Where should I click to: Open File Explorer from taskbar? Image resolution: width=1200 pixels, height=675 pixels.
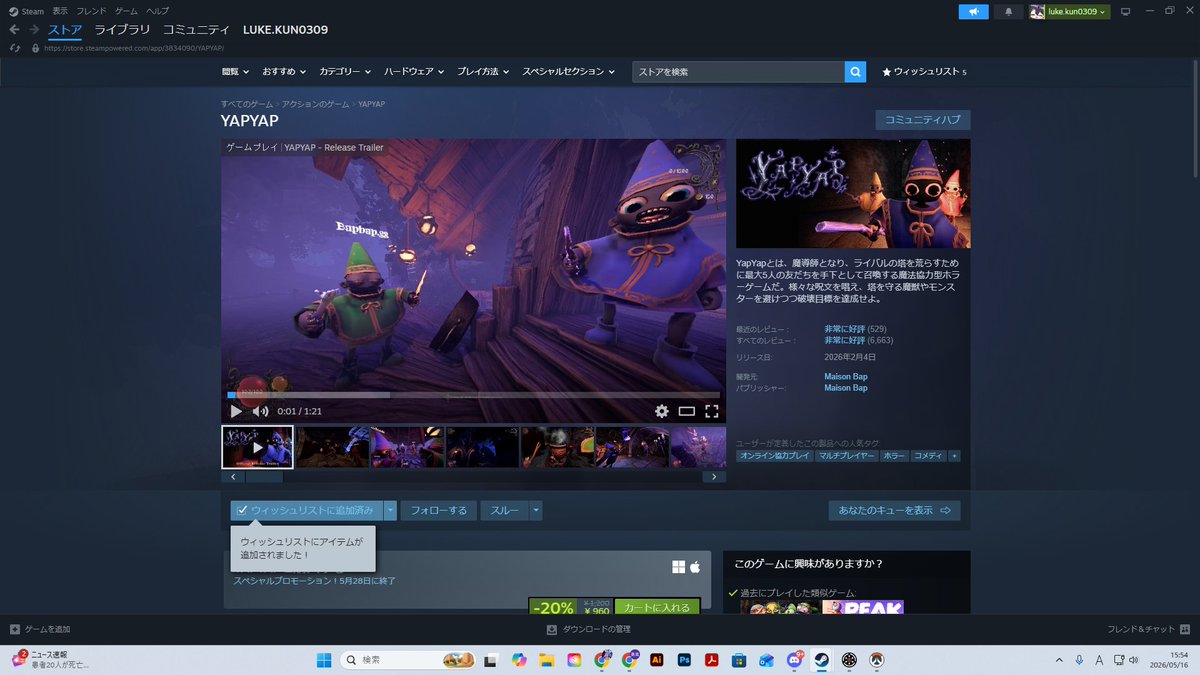click(546, 660)
